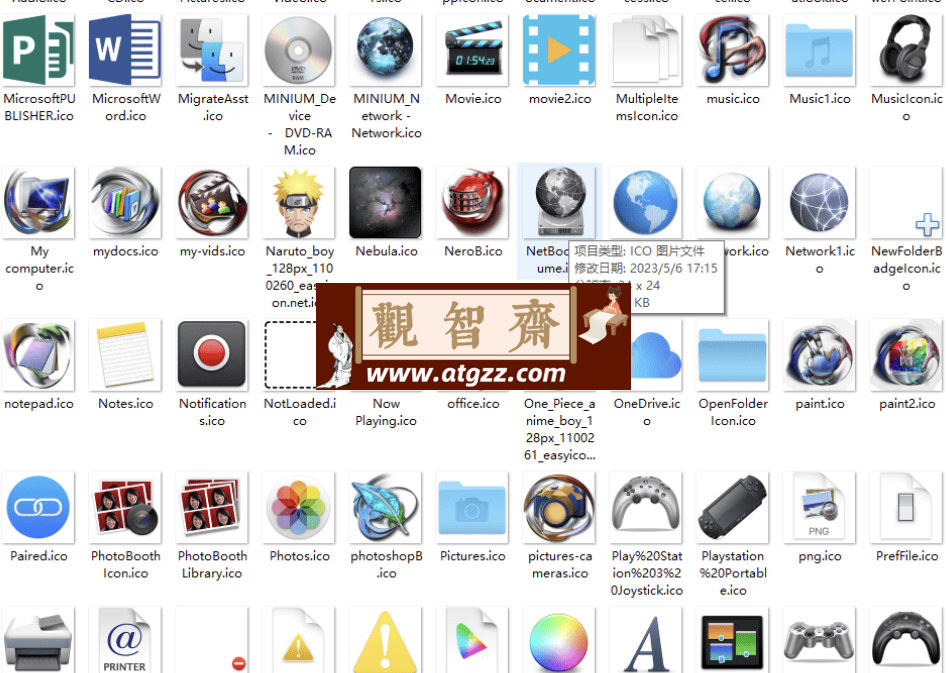Select the movie2.ico filmstrip play icon

coord(559,50)
